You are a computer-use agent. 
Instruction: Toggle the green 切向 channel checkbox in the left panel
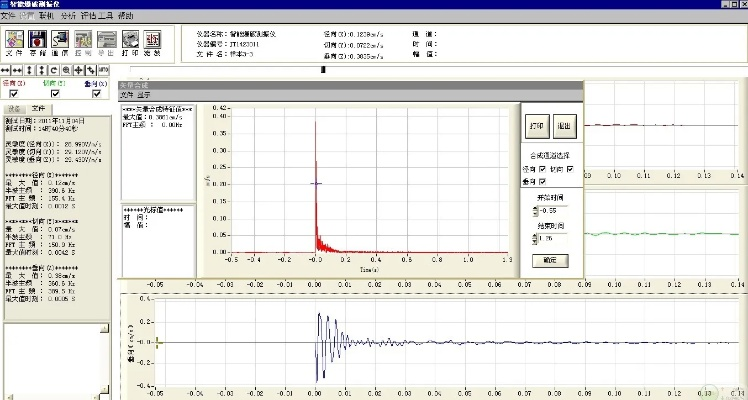tap(54, 93)
